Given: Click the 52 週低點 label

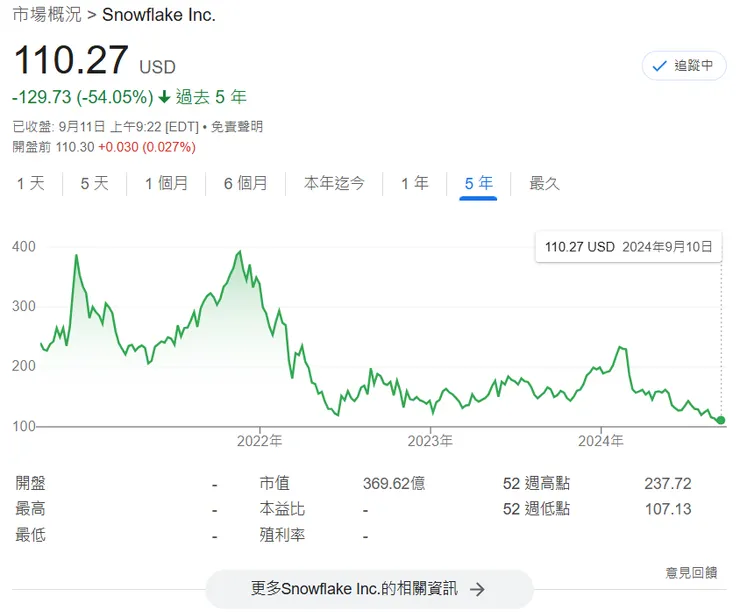Looking at the screenshot, I should pos(537,509).
